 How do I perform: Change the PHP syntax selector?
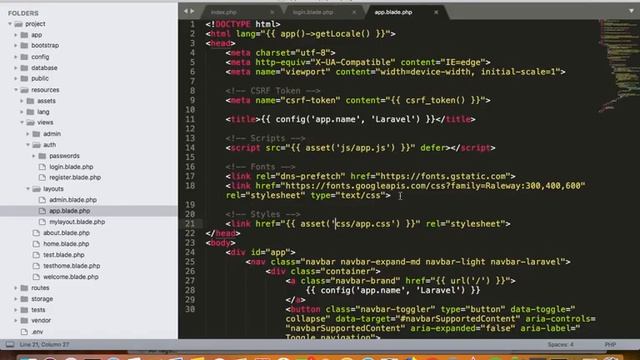(x=610, y=344)
